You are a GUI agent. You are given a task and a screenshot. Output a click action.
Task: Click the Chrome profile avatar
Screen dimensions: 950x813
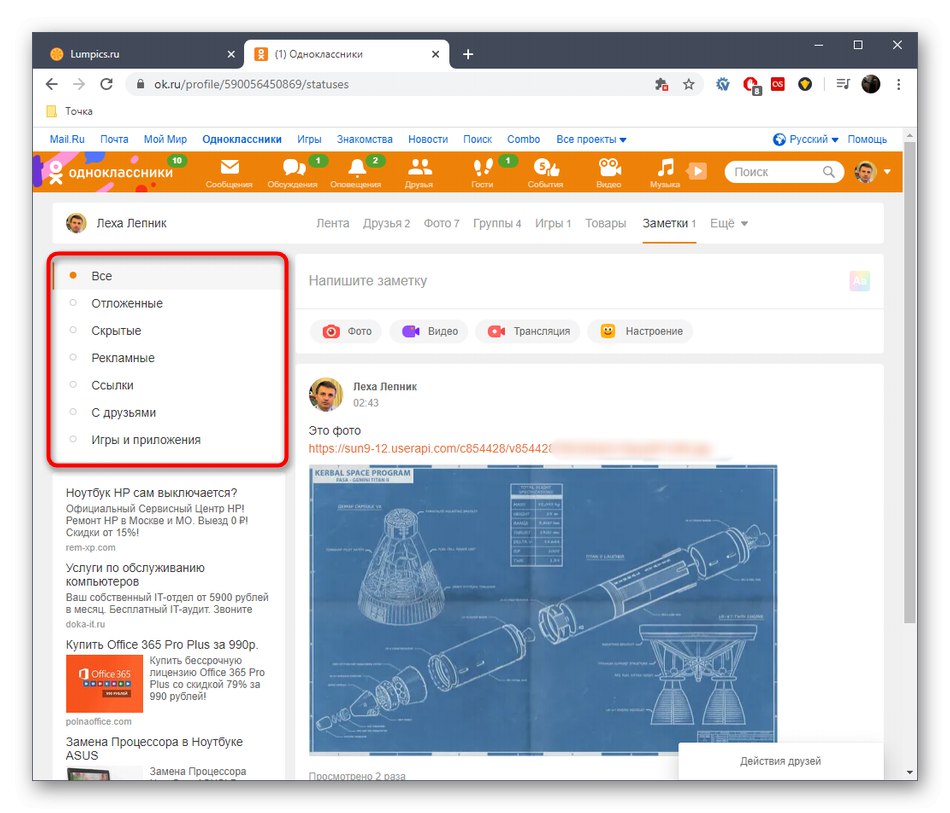[x=871, y=84]
